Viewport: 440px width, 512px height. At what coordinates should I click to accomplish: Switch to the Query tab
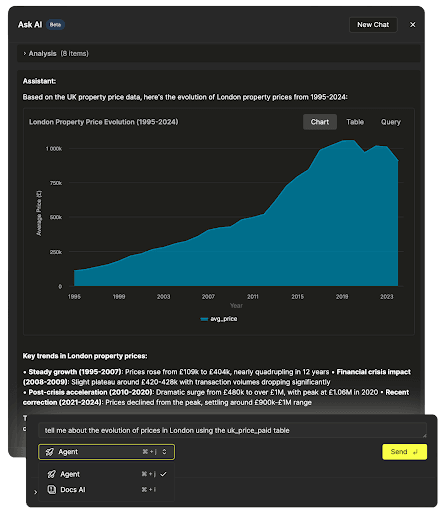tap(391, 122)
